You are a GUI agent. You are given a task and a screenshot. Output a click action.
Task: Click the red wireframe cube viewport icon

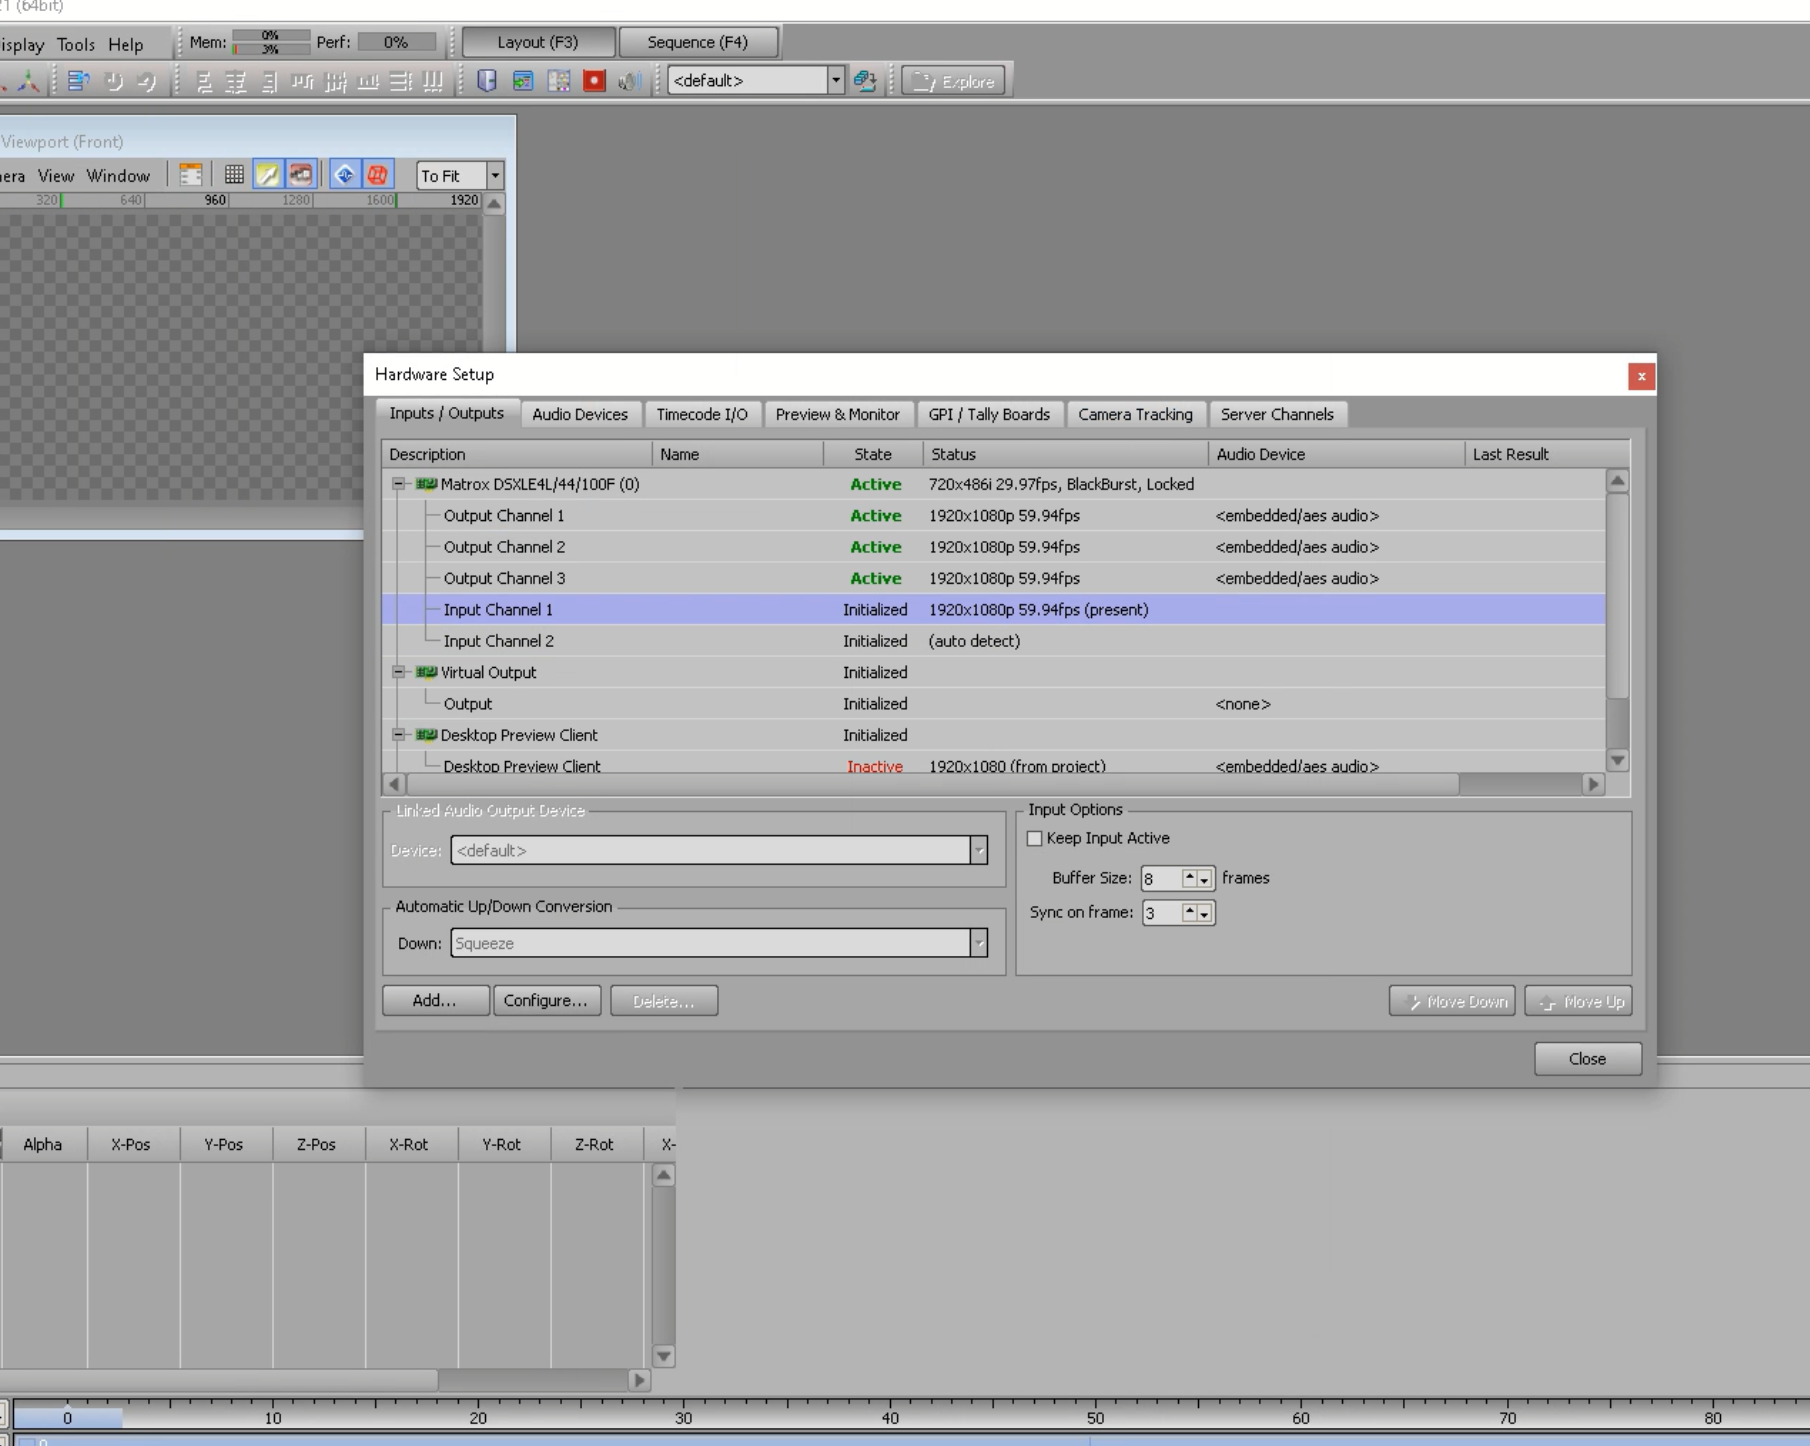377,175
